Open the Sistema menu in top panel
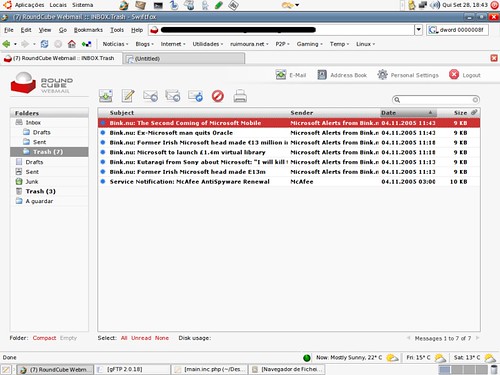 [x=82, y=5]
